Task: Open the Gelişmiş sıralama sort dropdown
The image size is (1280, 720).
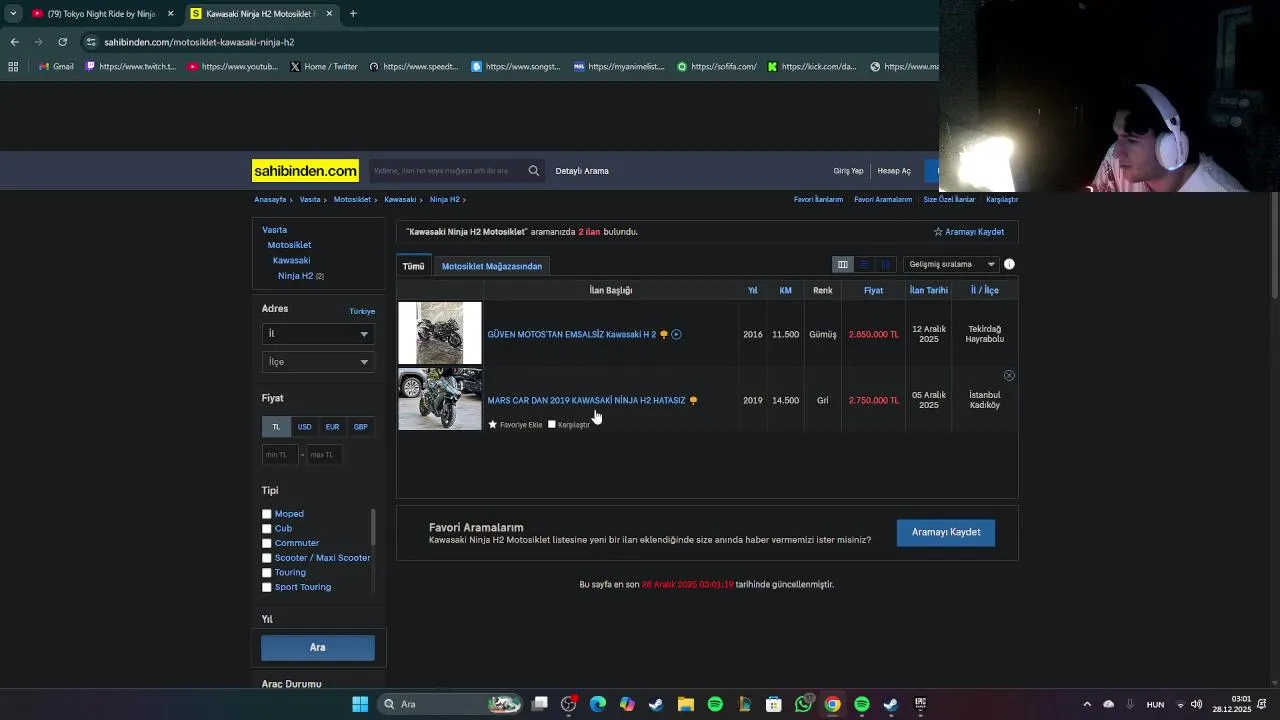Action: pyautogui.click(x=950, y=264)
